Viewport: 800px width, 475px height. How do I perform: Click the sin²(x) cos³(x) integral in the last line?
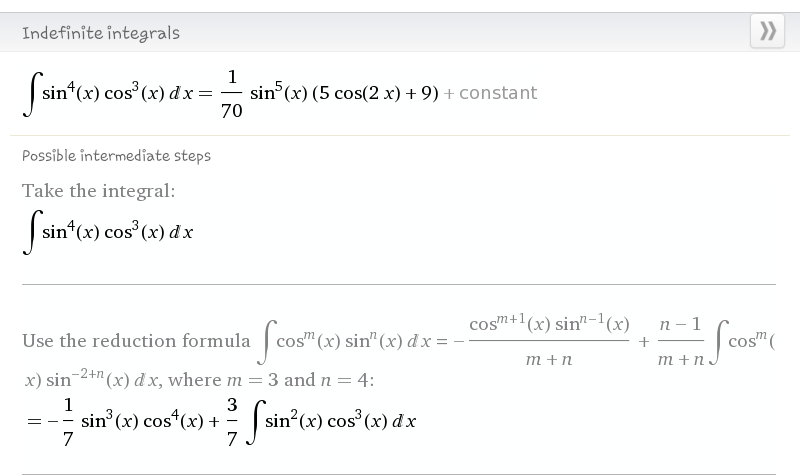331,421
